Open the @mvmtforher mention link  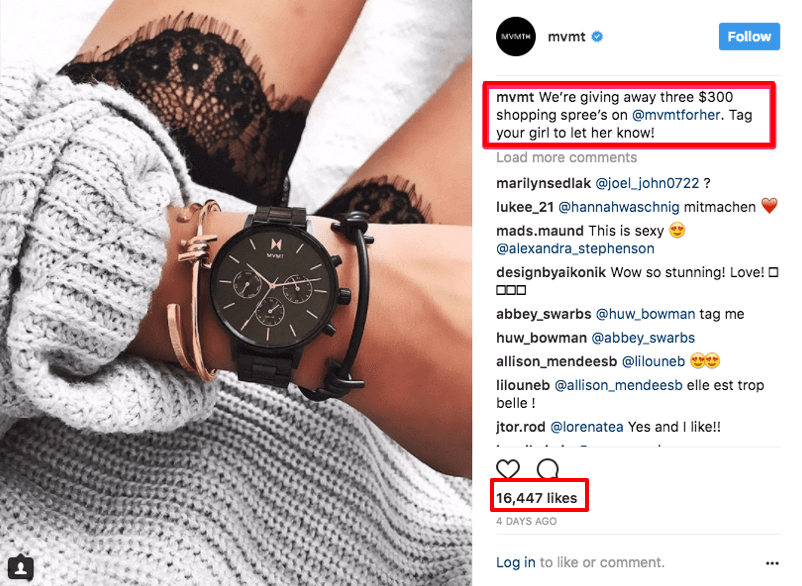coord(676,115)
